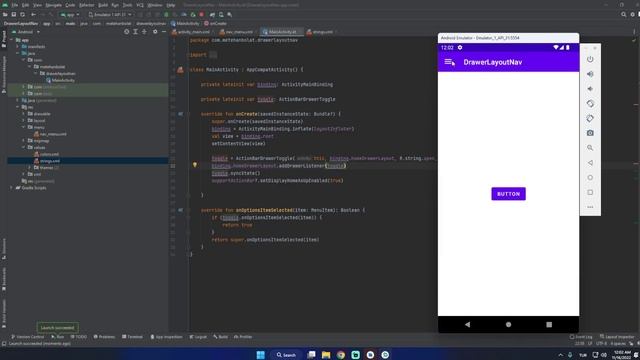
Task: Rotate the emulator right
Action: pyautogui.click(x=590, y=118)
